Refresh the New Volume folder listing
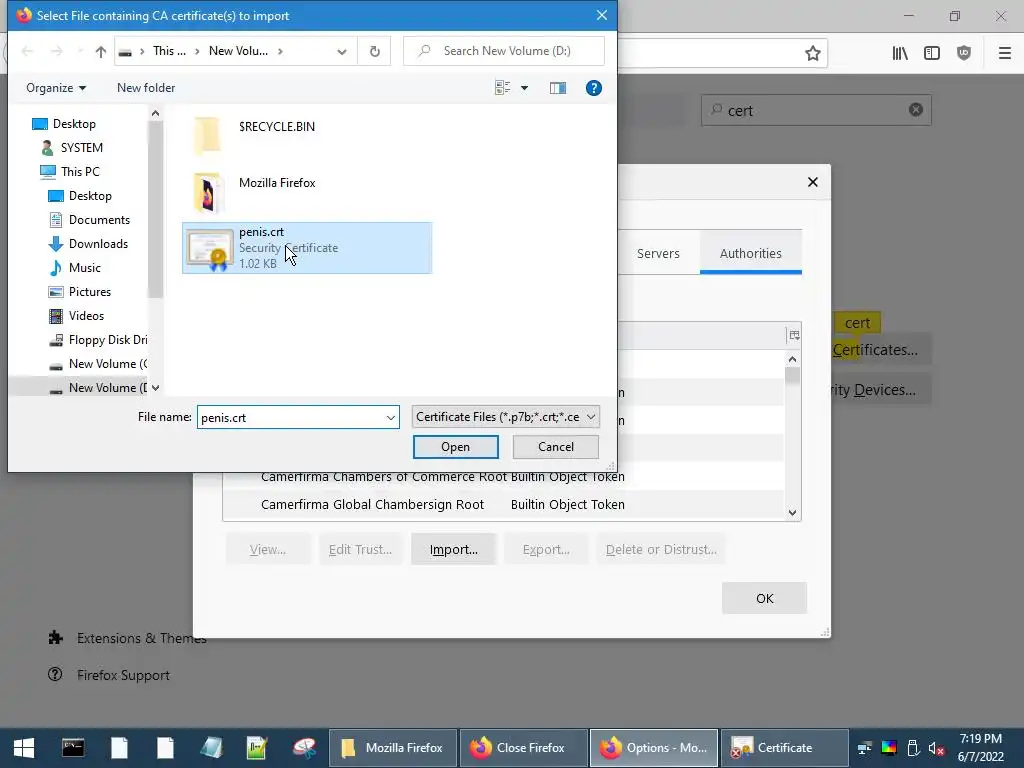Image resolution: width=1024 pixels, height=768 pixels. coord(374,52)
